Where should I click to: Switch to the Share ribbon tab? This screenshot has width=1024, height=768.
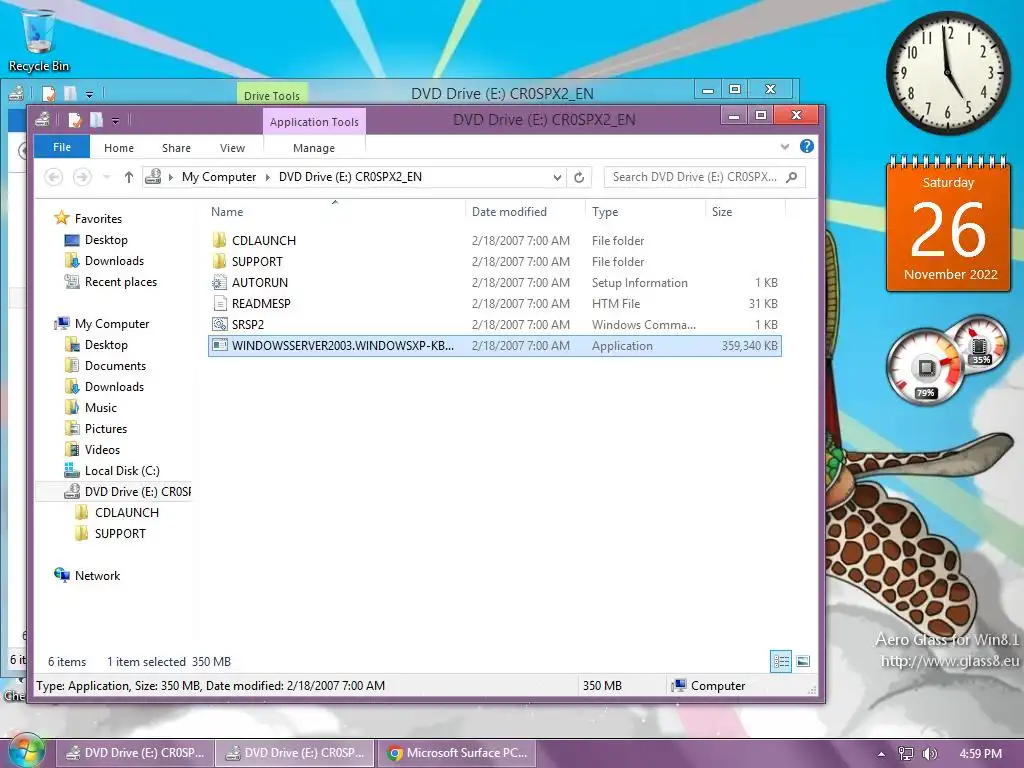point(176,148)
